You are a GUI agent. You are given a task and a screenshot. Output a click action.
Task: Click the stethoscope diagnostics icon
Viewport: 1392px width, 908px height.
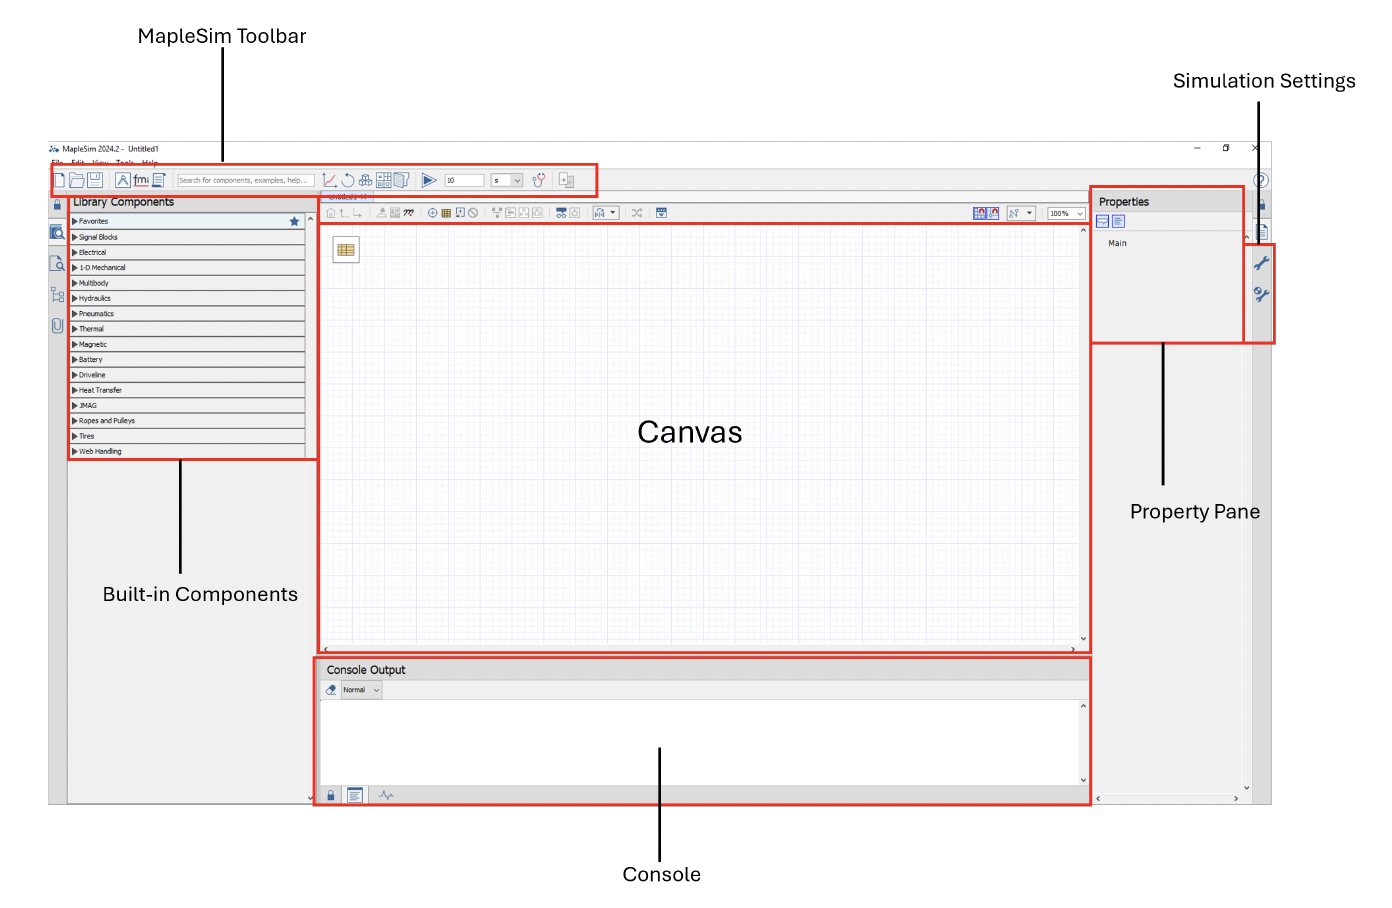(539, 180)
